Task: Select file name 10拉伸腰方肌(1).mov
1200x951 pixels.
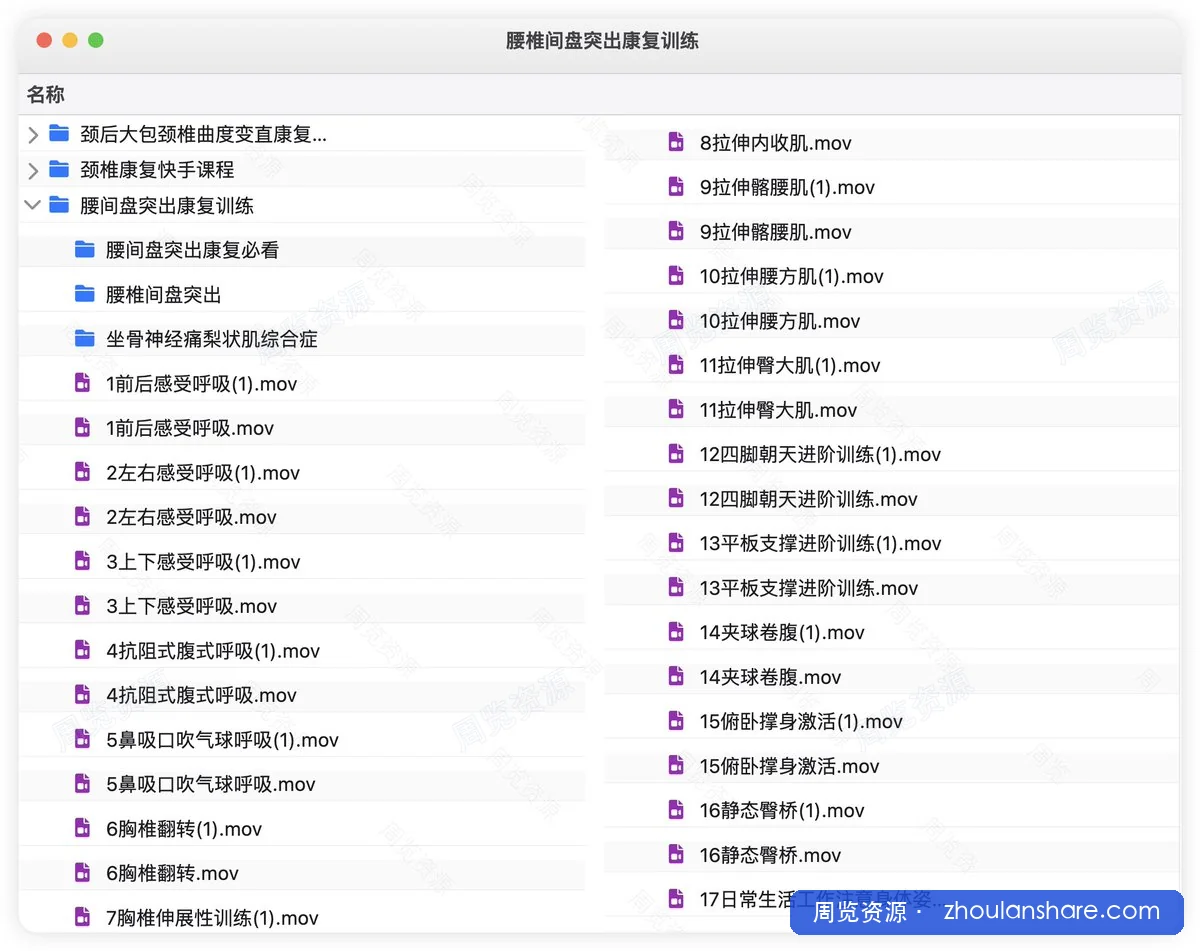Action: [x=792, y=276]
